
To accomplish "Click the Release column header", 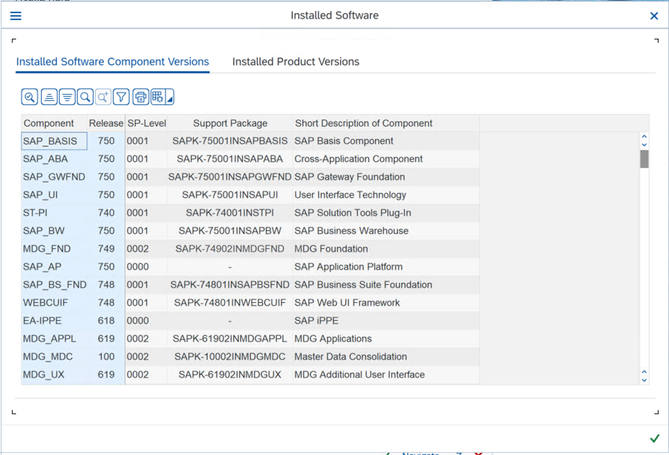I will [106, 123].
